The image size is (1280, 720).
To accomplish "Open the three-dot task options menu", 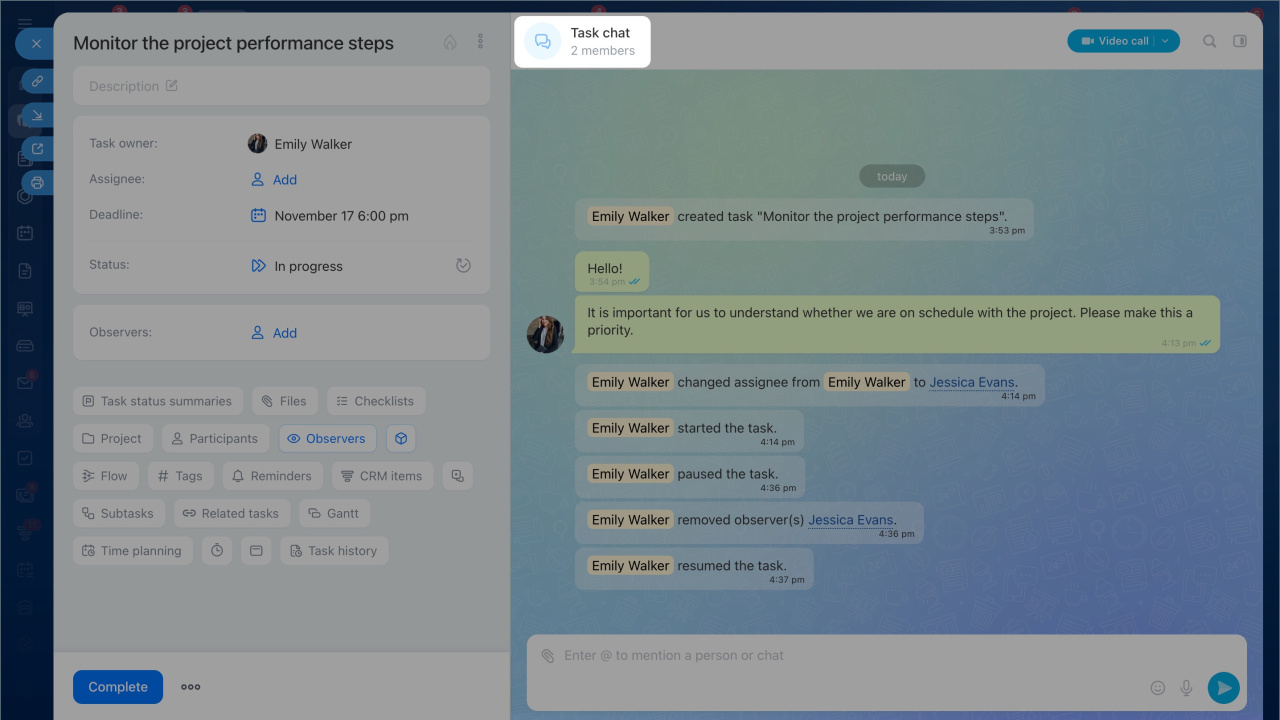I will pos(480,42).
